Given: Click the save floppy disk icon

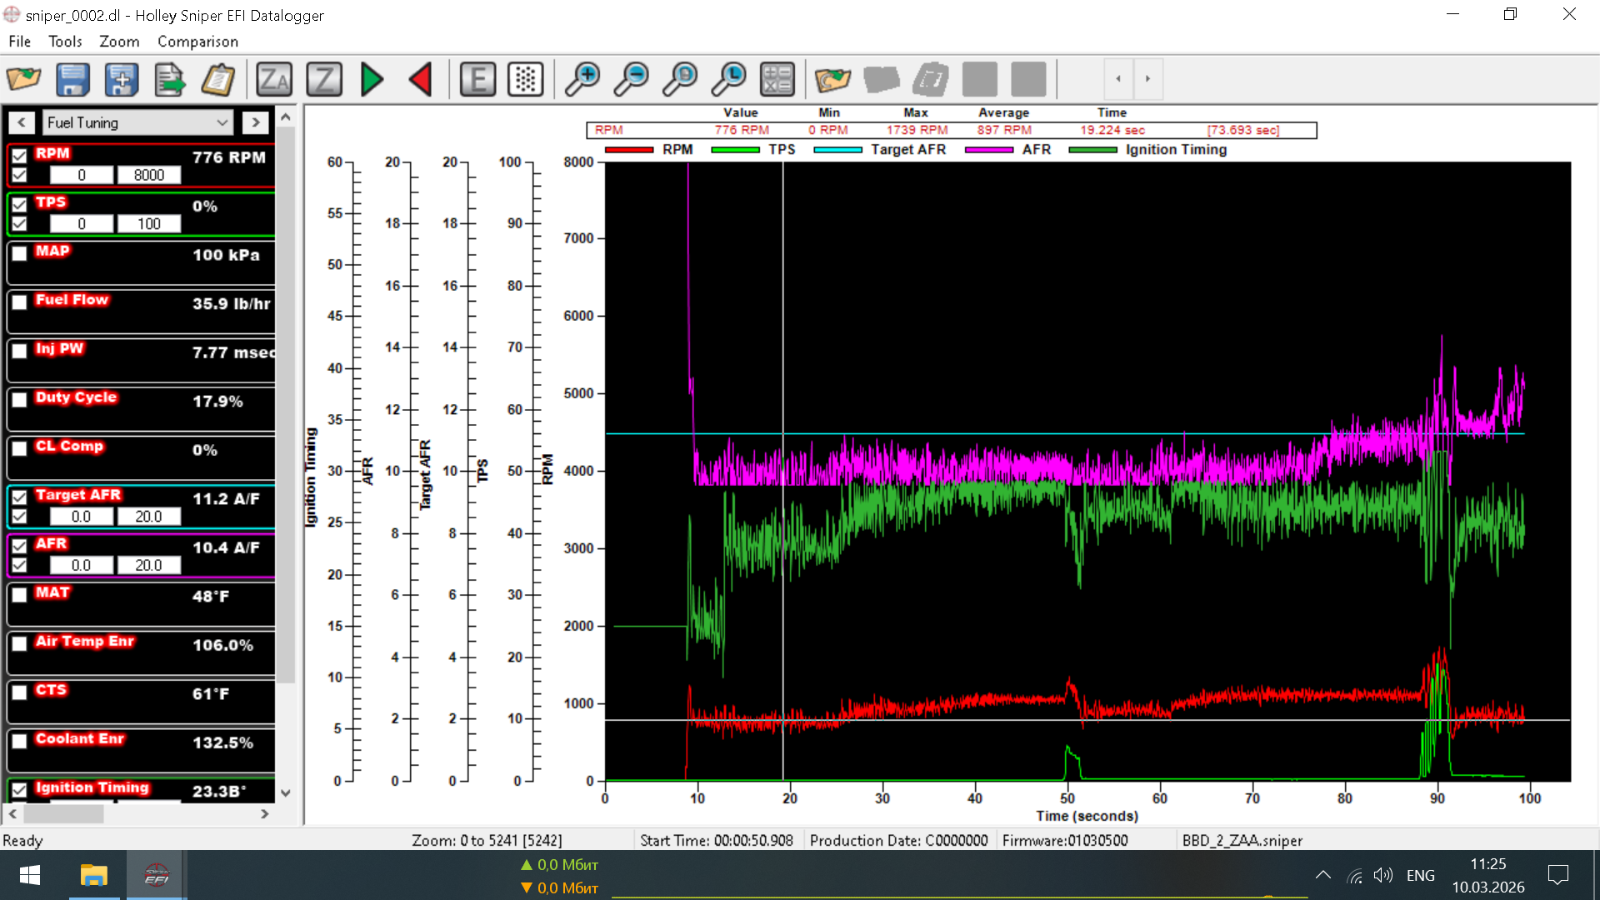Looking at the screenshot, I should tap(73, 79).
